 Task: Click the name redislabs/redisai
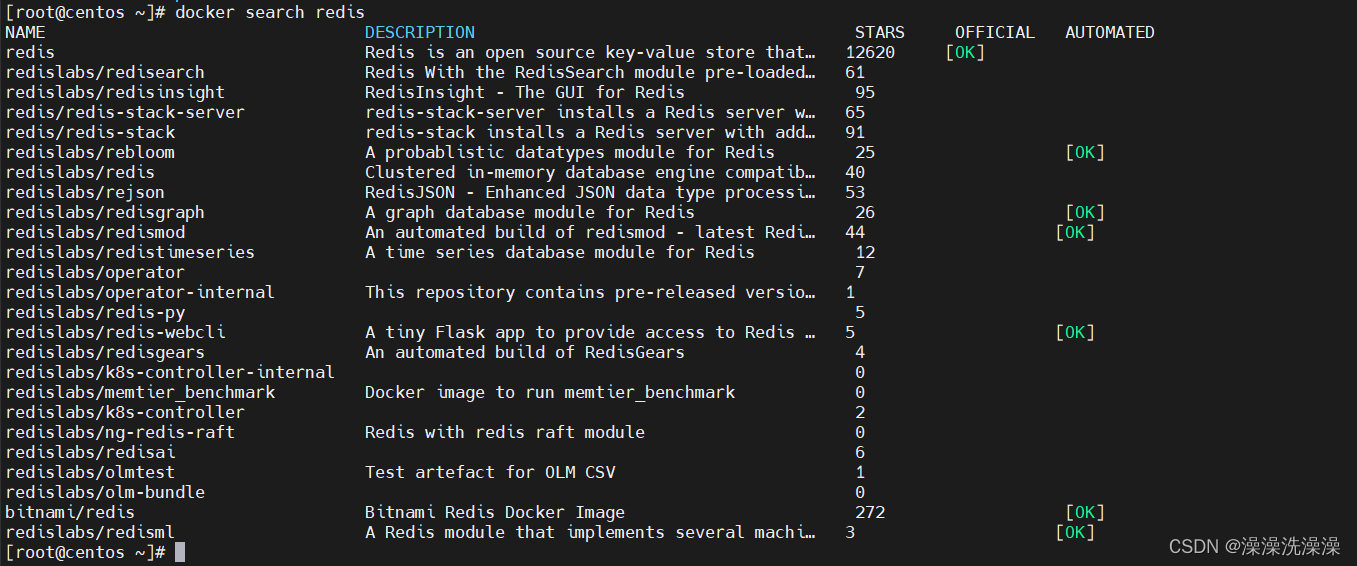[90, 452]
